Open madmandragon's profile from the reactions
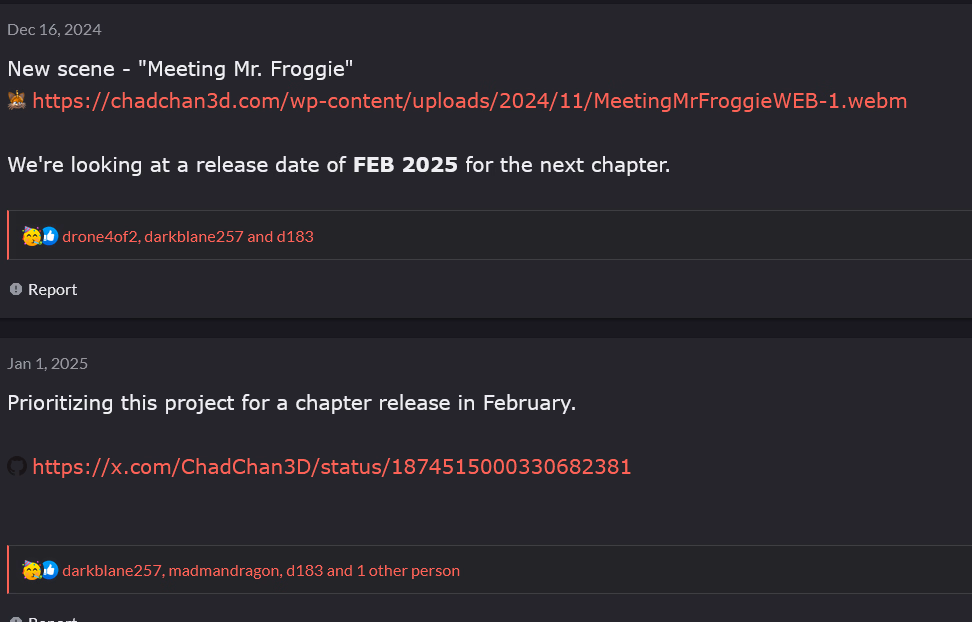972x622 pixels. click(223, 571)
